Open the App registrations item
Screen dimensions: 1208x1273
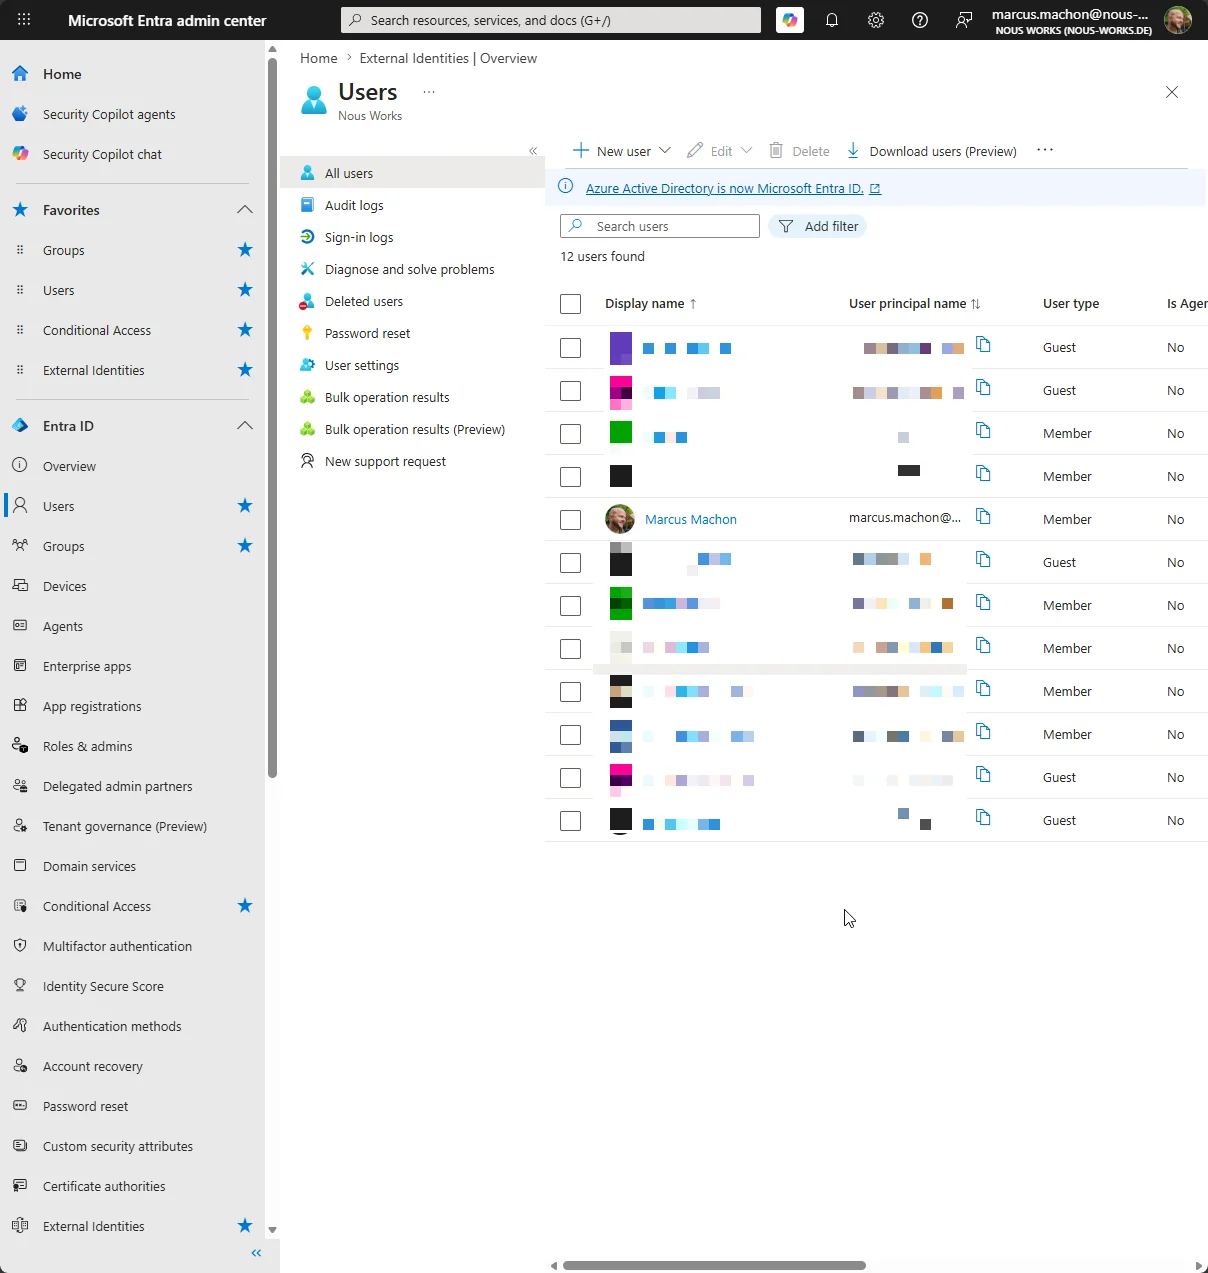pyautogui.click(x=92, y=706)
